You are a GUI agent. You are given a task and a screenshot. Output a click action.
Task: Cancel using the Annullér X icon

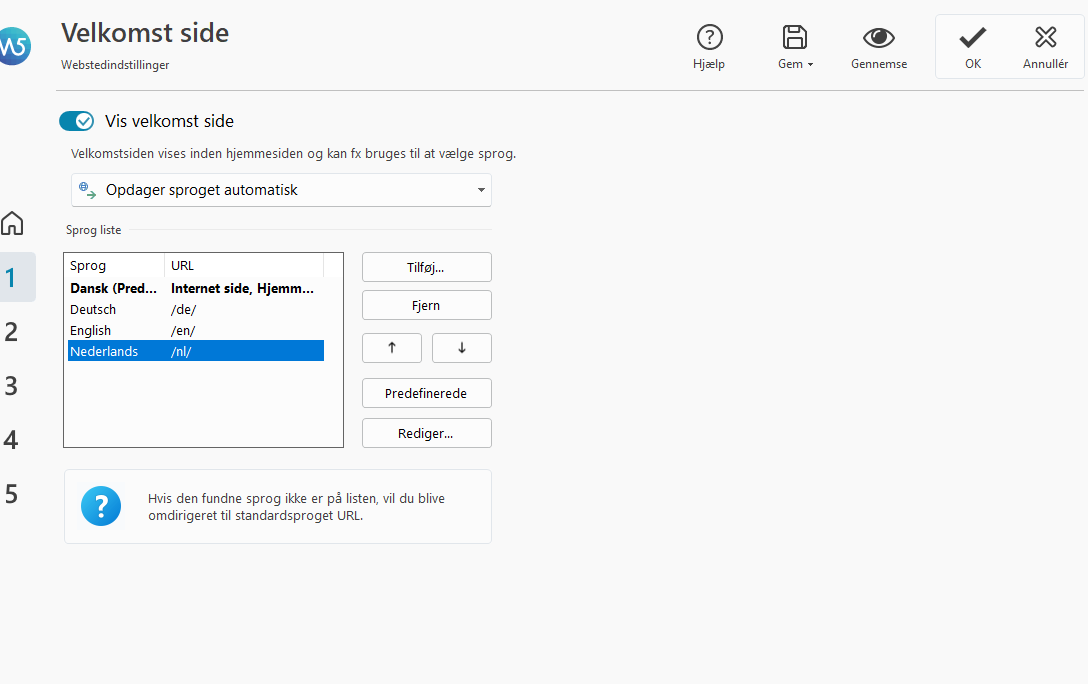coord(1045,38)
